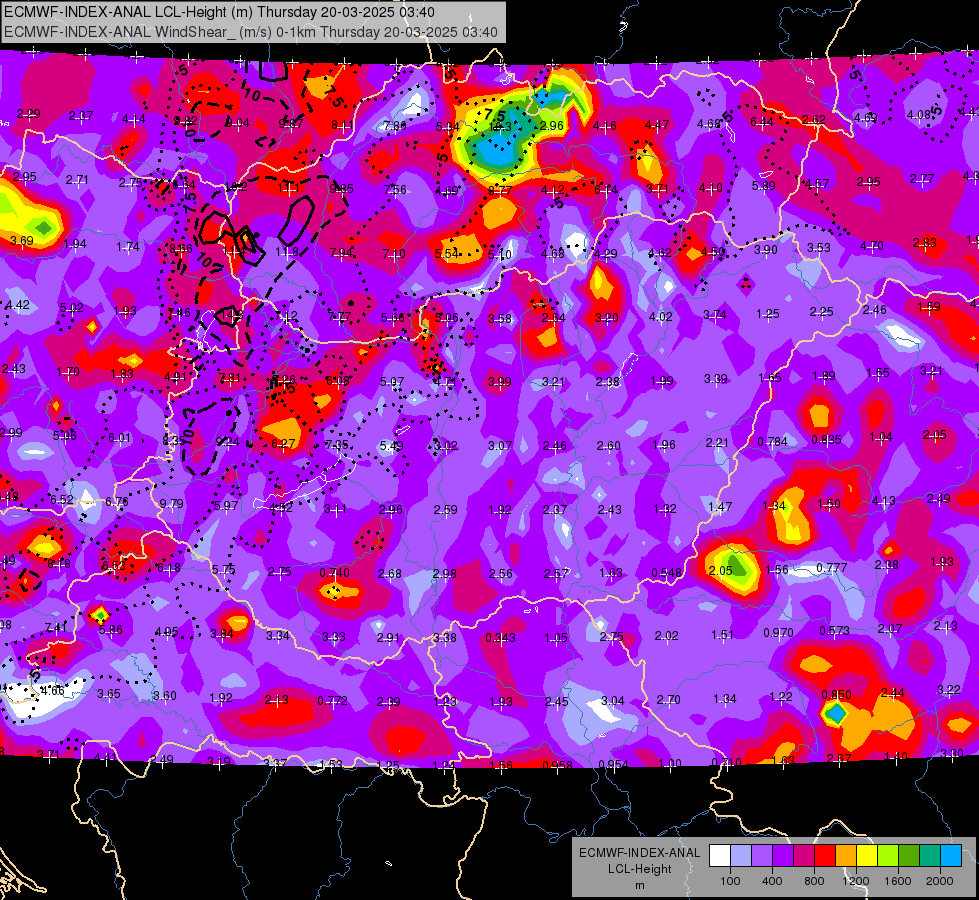
Task: Click the legend label 'LCL-Height'
Action: coord(640,869)
